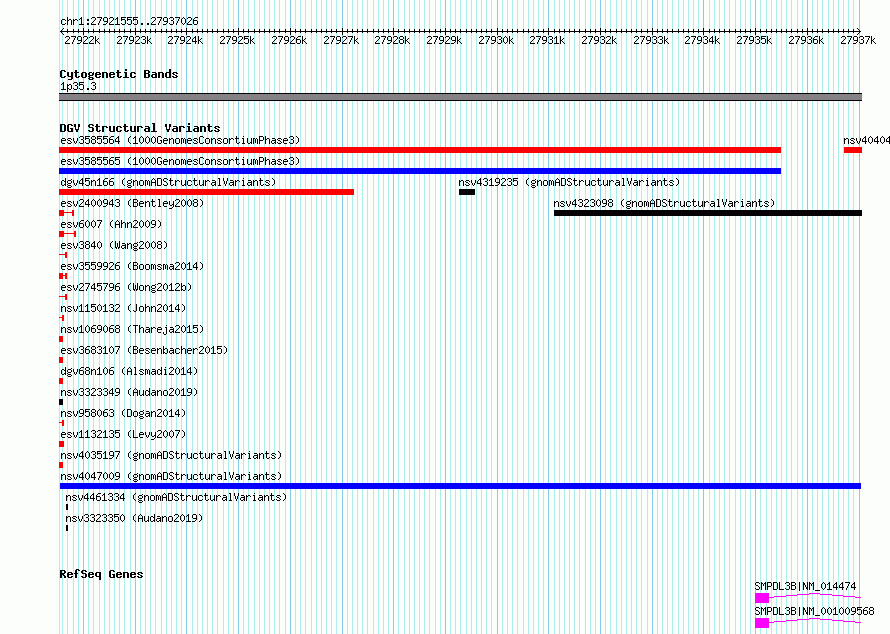Viewport: 890px width, 634px height.
Task: Click the SMPDL3B NM_014474 magenta exon block
Action: pos(762,598)
